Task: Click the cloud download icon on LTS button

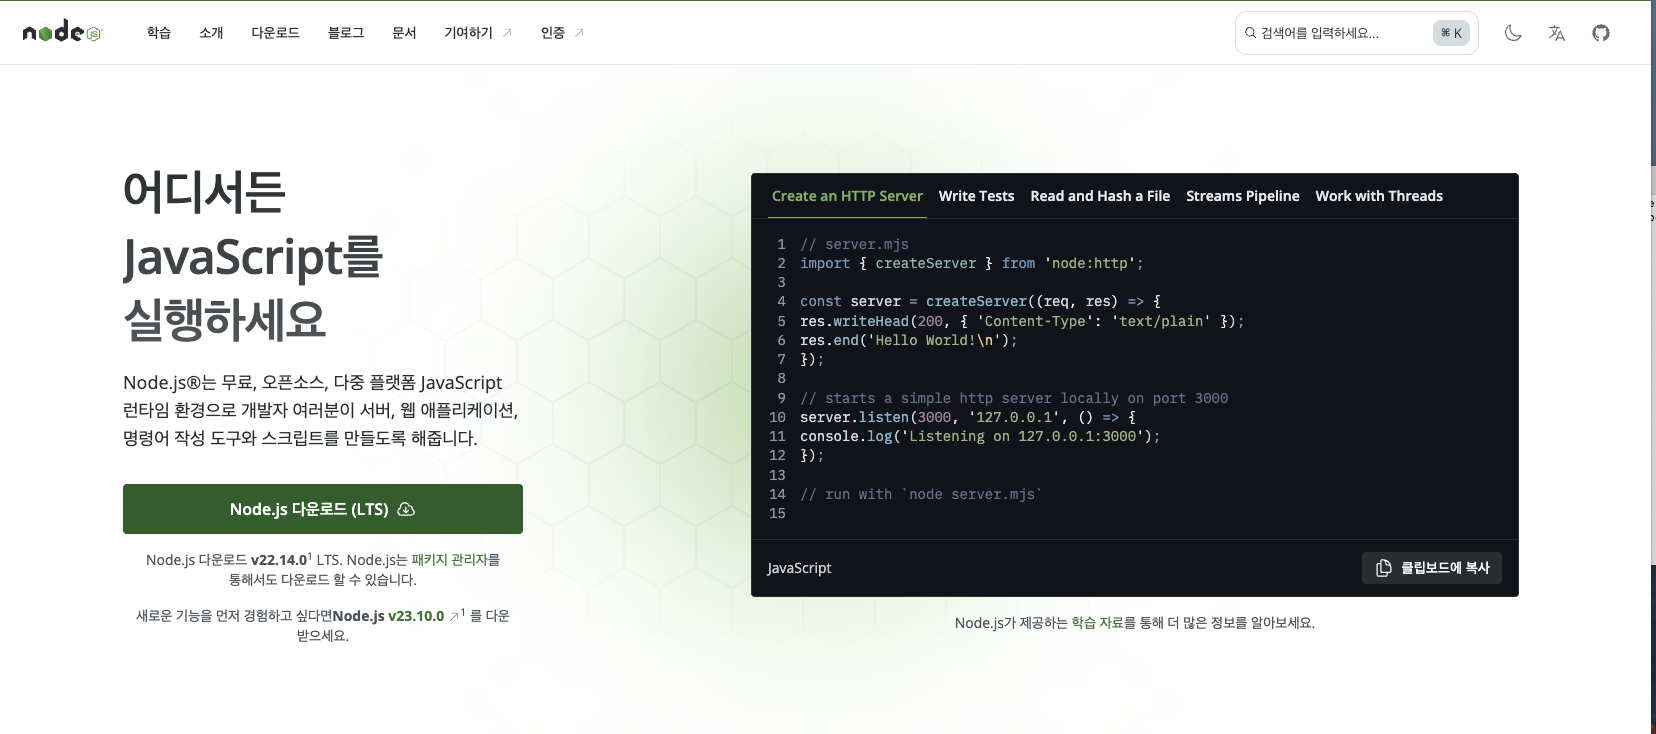Action: click(406, 509)
